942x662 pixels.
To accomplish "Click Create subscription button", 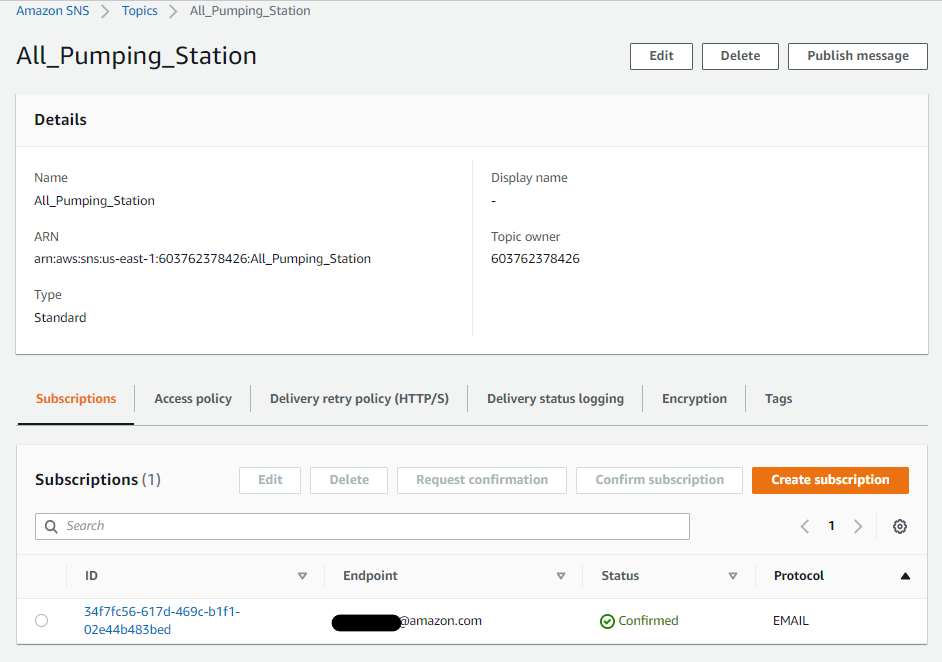I will coord(830,480).
